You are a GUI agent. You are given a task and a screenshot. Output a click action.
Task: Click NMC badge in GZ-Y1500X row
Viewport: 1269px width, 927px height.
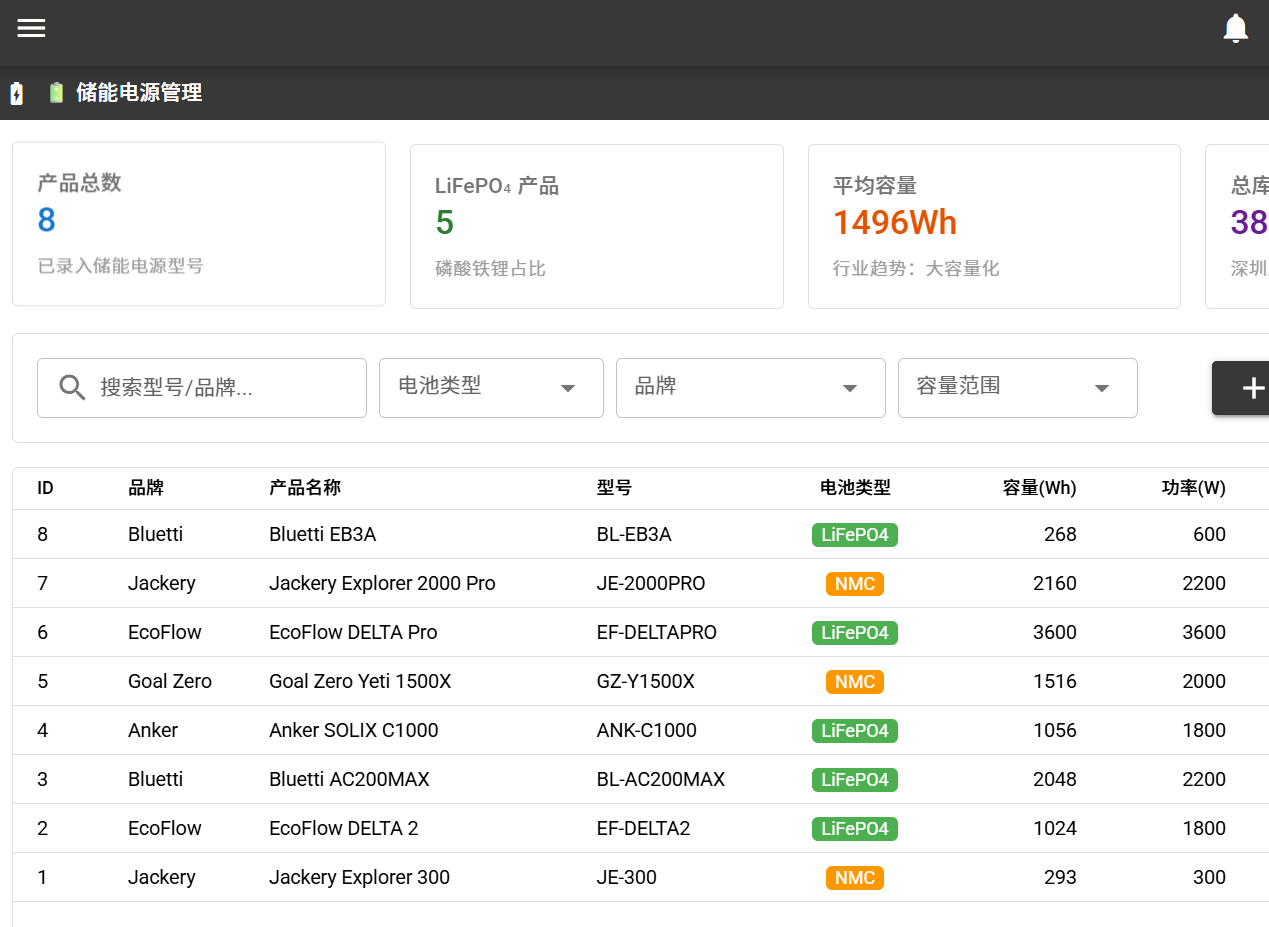(855, 682)
